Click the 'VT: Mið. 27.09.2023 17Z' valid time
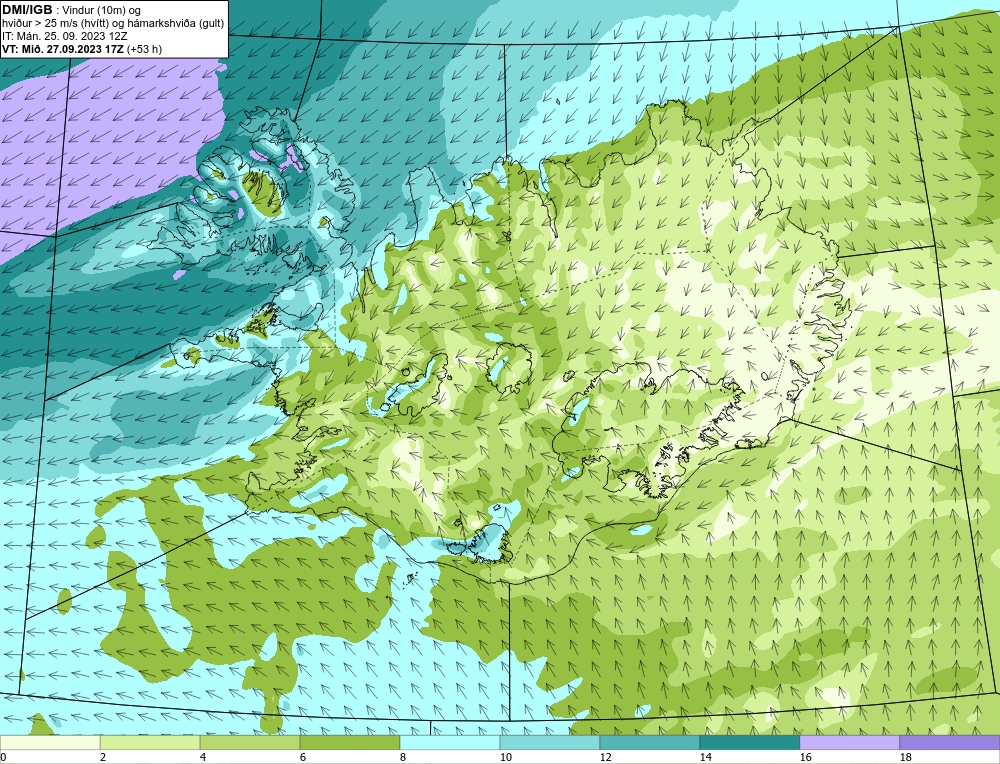The image size is (1000, 764). pos(63,49)
